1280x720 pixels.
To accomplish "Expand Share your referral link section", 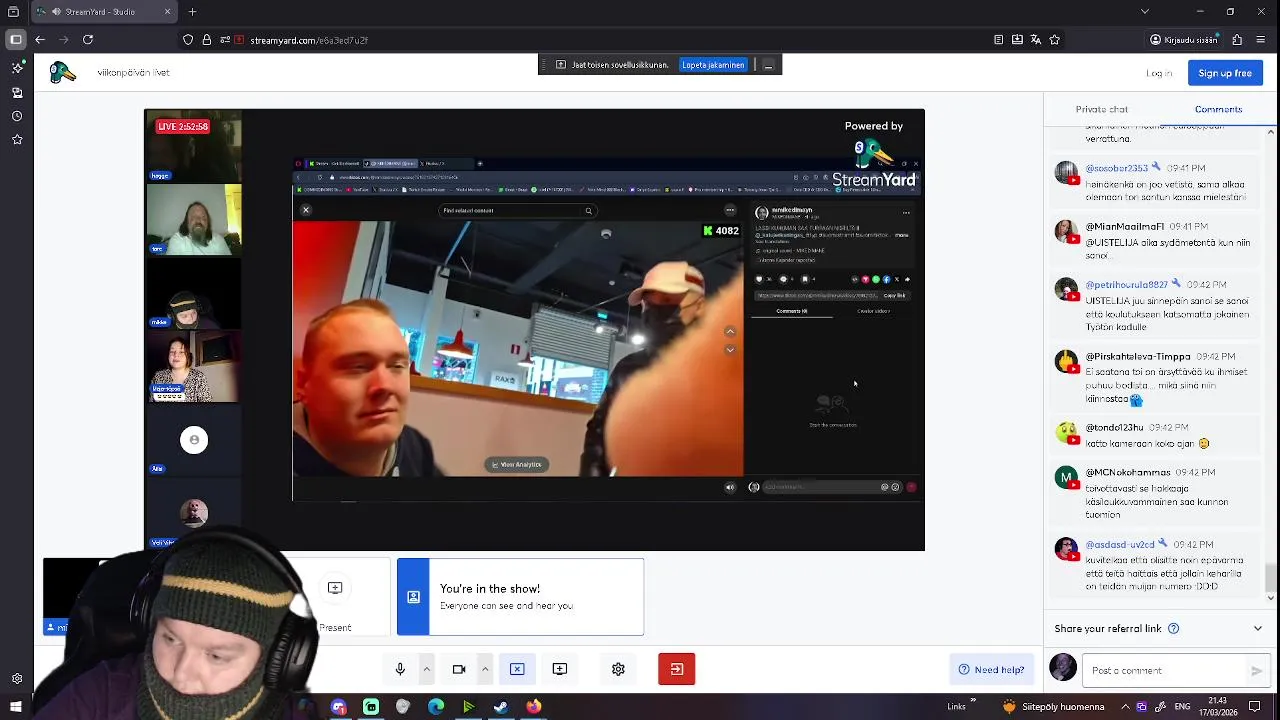I will tap(1257, 628).
